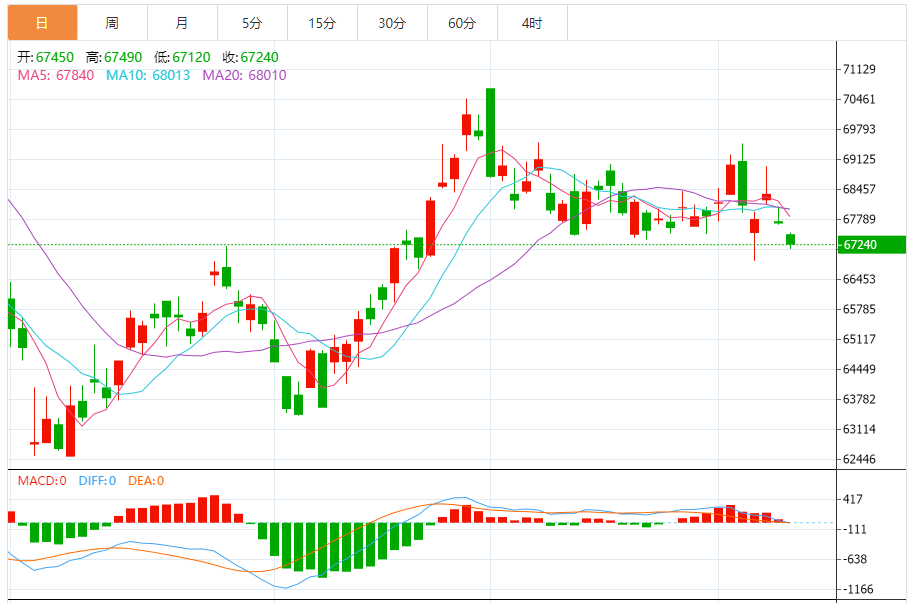Click the 低:67120 low price value
Image resolution: width=912 pixels, height=603 pixels.
click(182, 57)
